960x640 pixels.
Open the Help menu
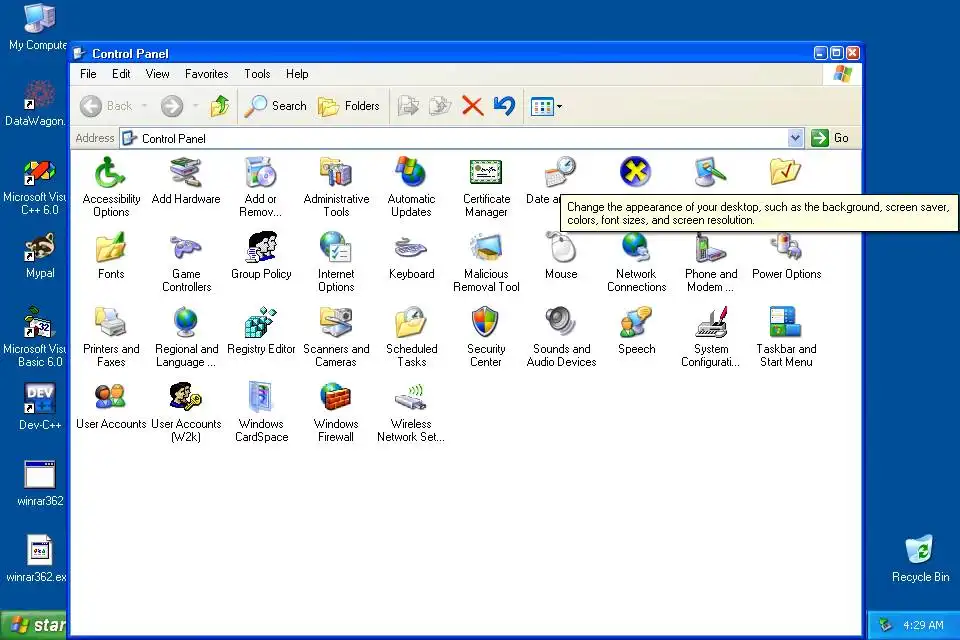[x=297, y=74]
